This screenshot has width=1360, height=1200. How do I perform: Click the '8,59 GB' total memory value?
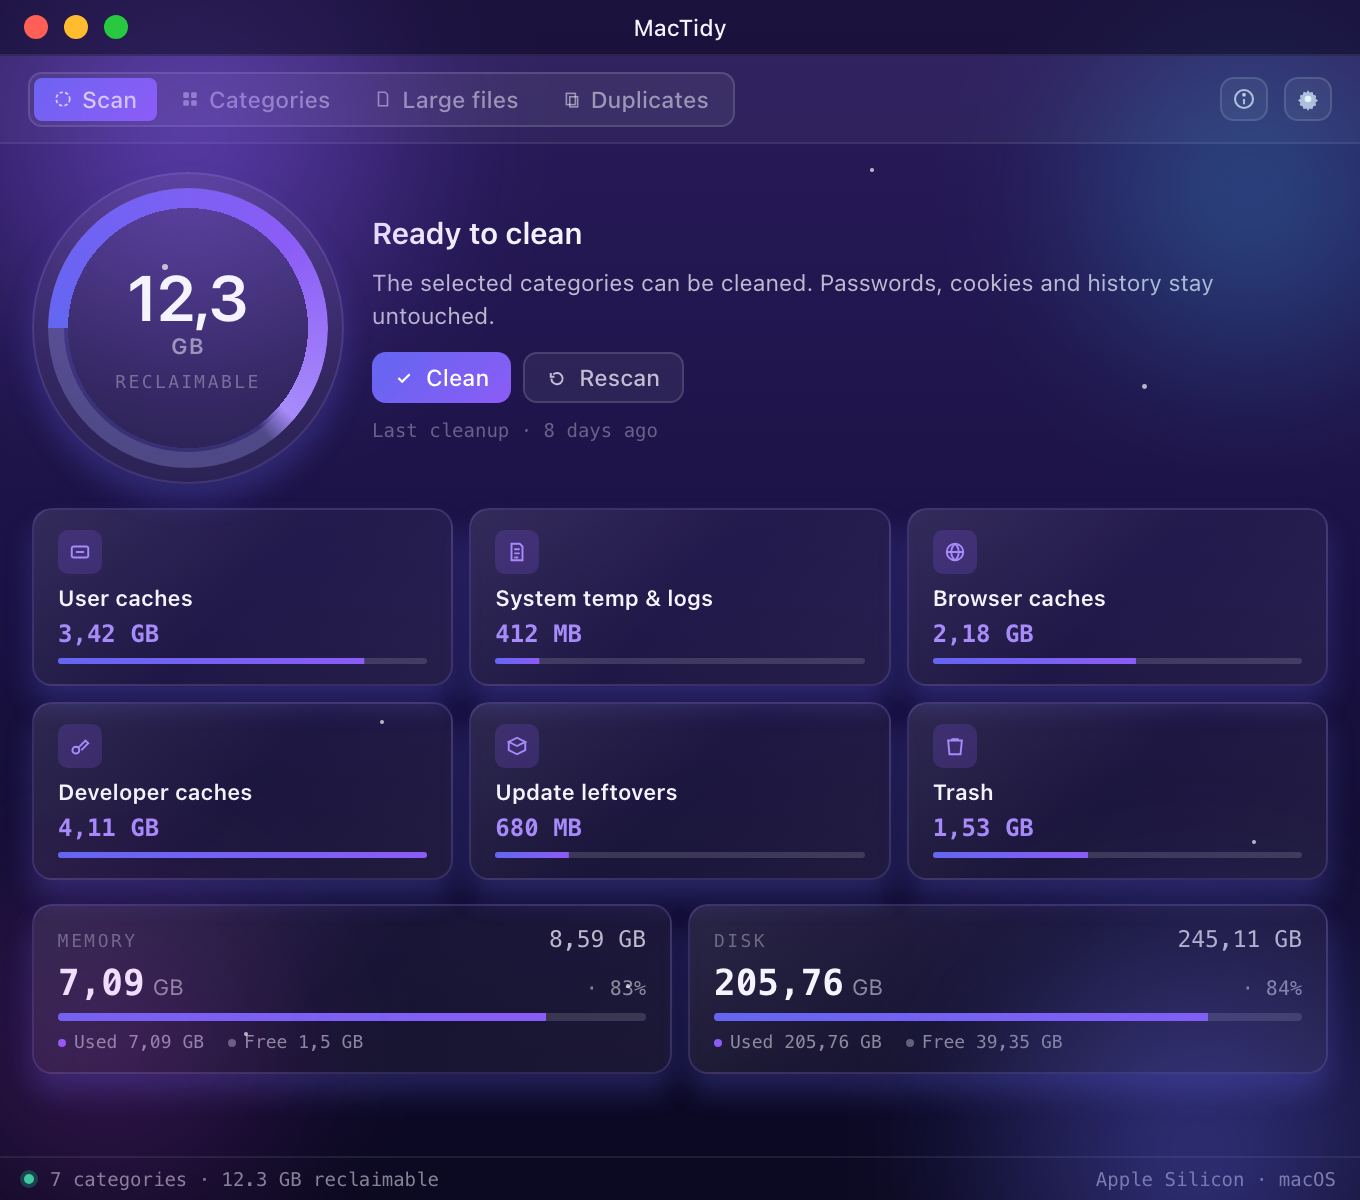597,939
